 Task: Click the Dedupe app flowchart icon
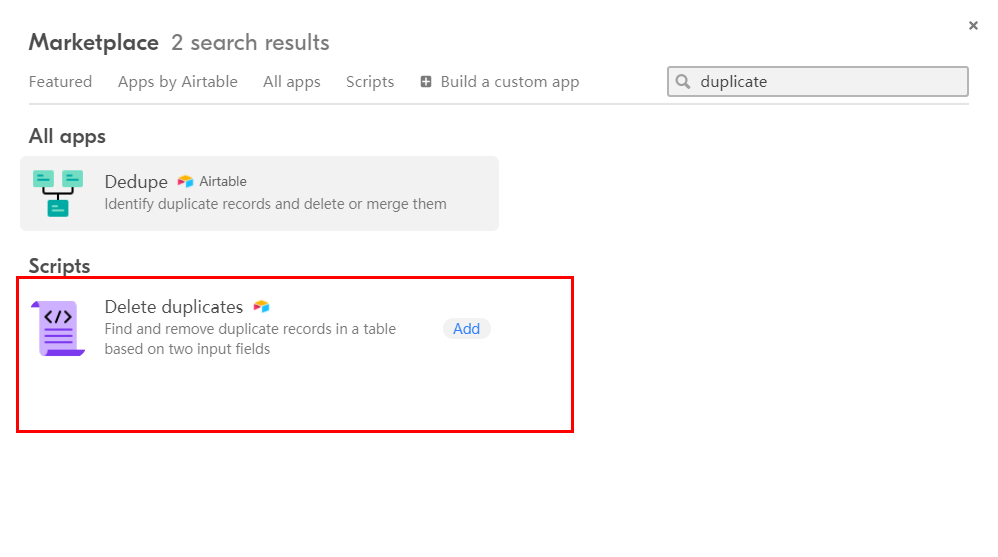pos(58,194)
